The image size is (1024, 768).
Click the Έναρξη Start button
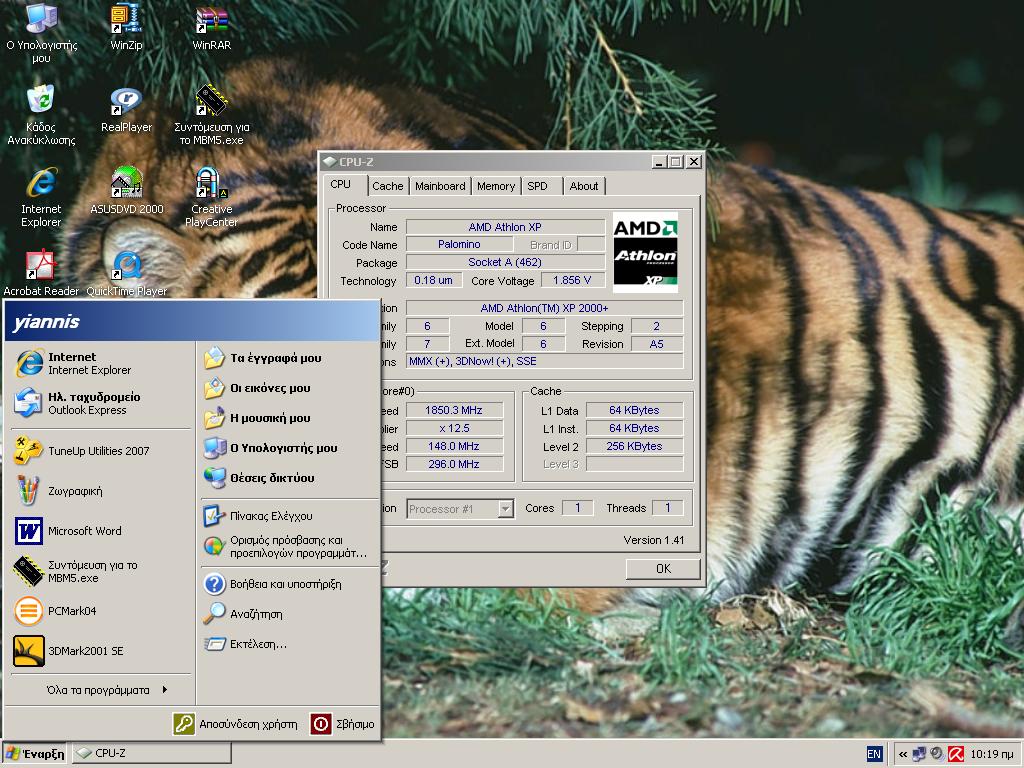click(35, 753)
